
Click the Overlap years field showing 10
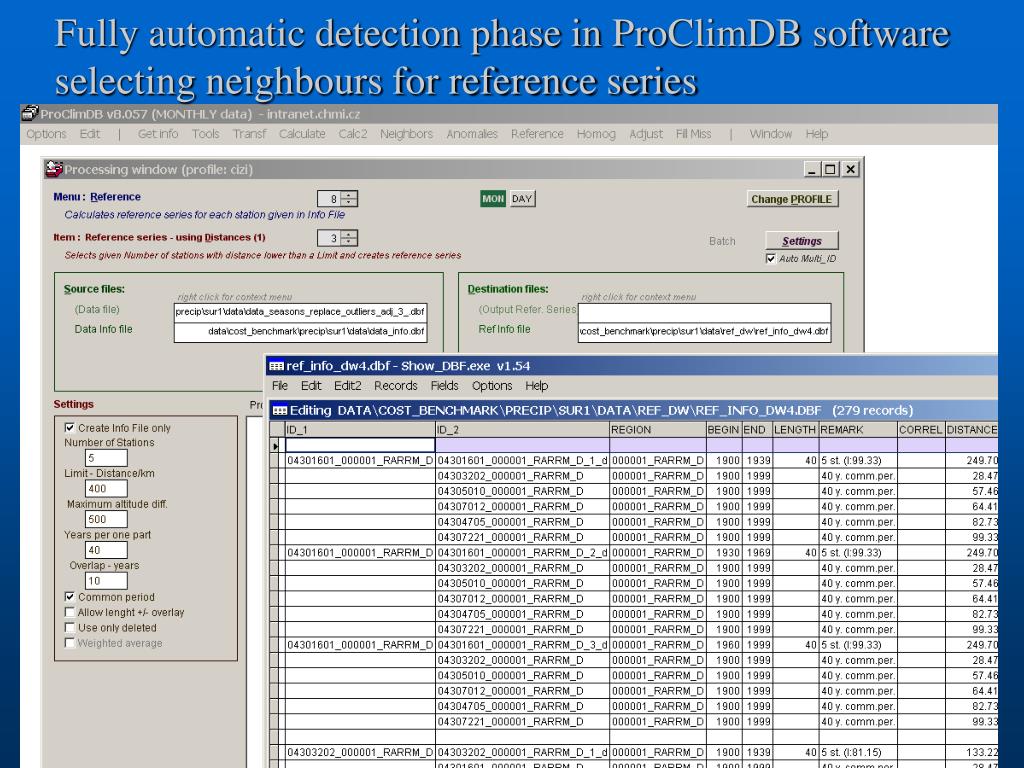tap(106, 581)
